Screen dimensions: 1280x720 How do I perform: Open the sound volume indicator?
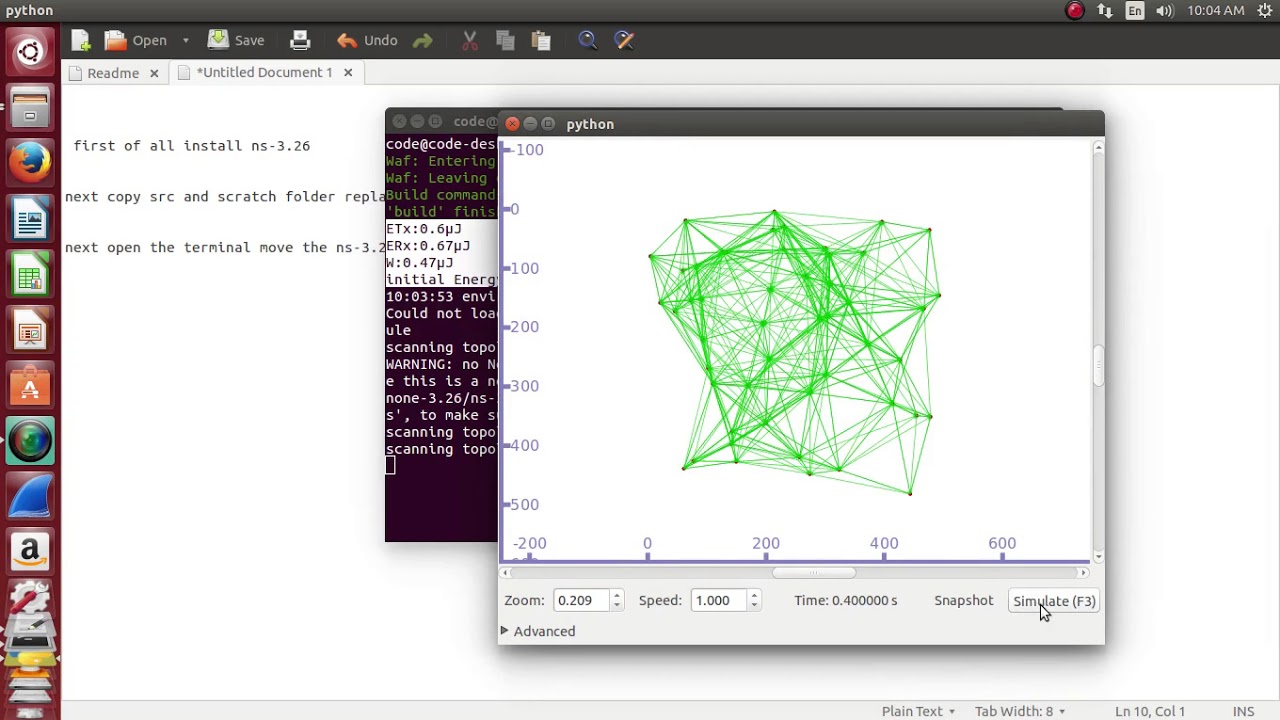pyautogui.click(x=1164, y=11)
